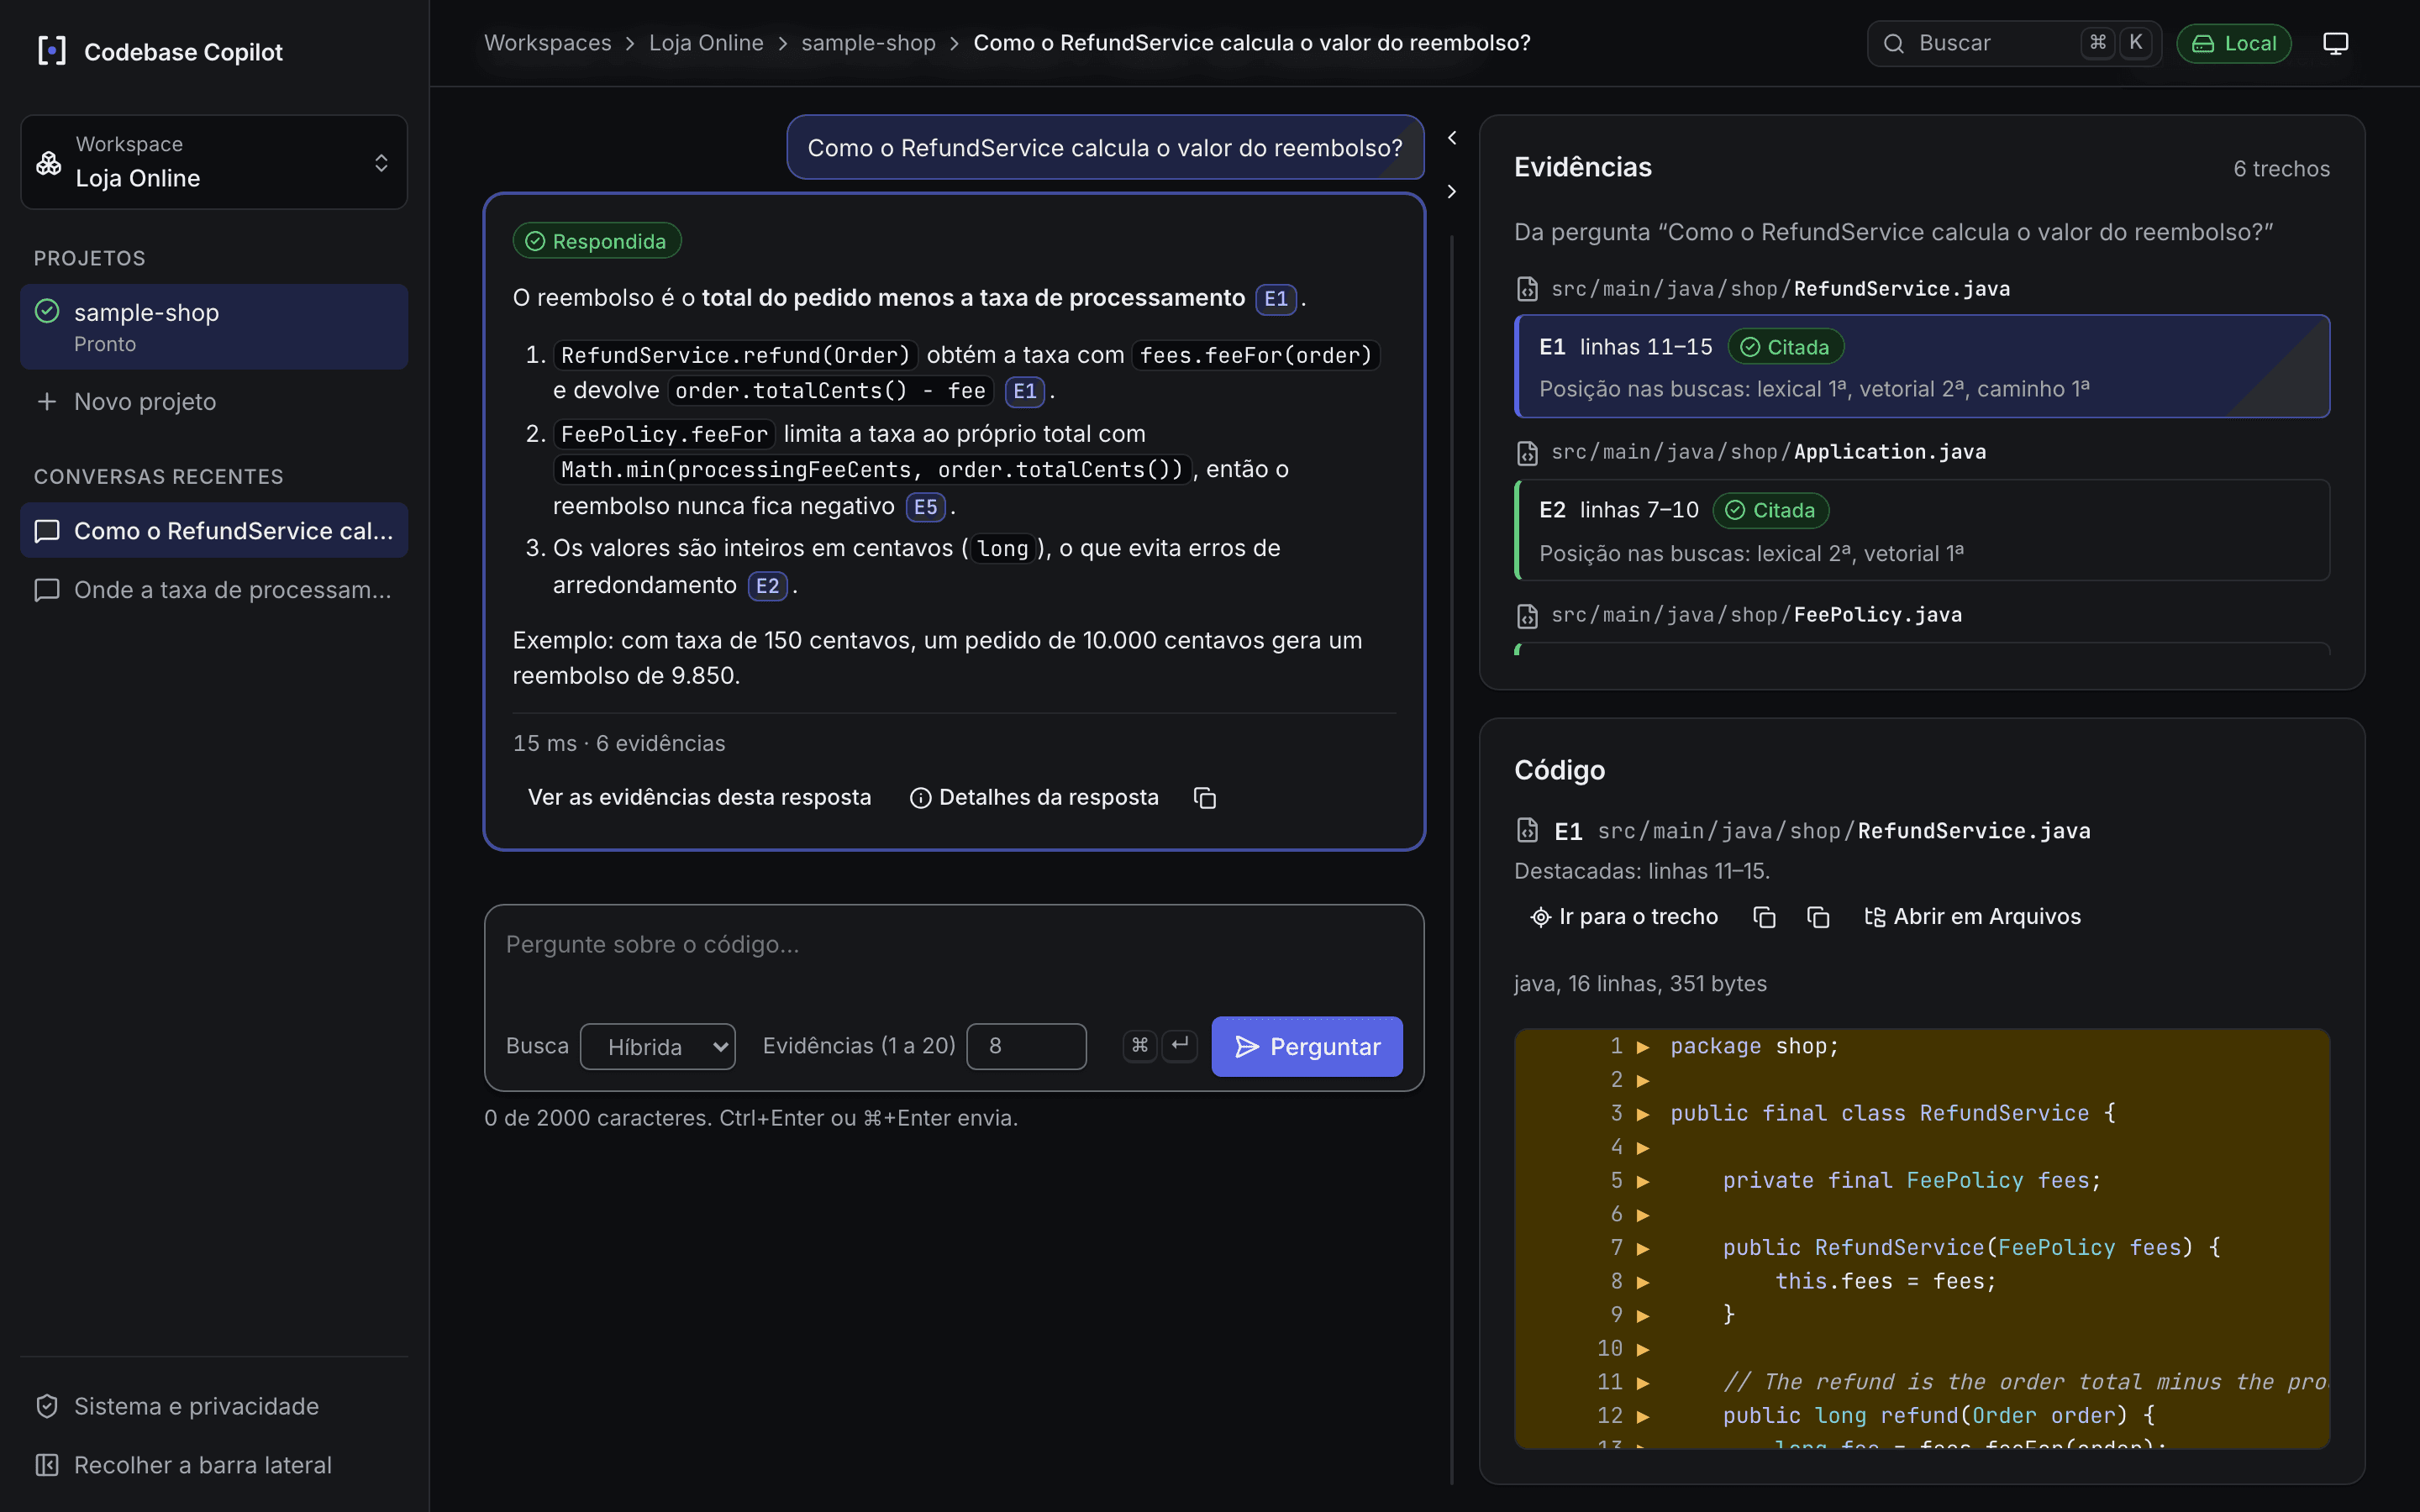Go to Workspaces breadcrumb
This screenshot has height=1512, width=2420.
point(547,43)
